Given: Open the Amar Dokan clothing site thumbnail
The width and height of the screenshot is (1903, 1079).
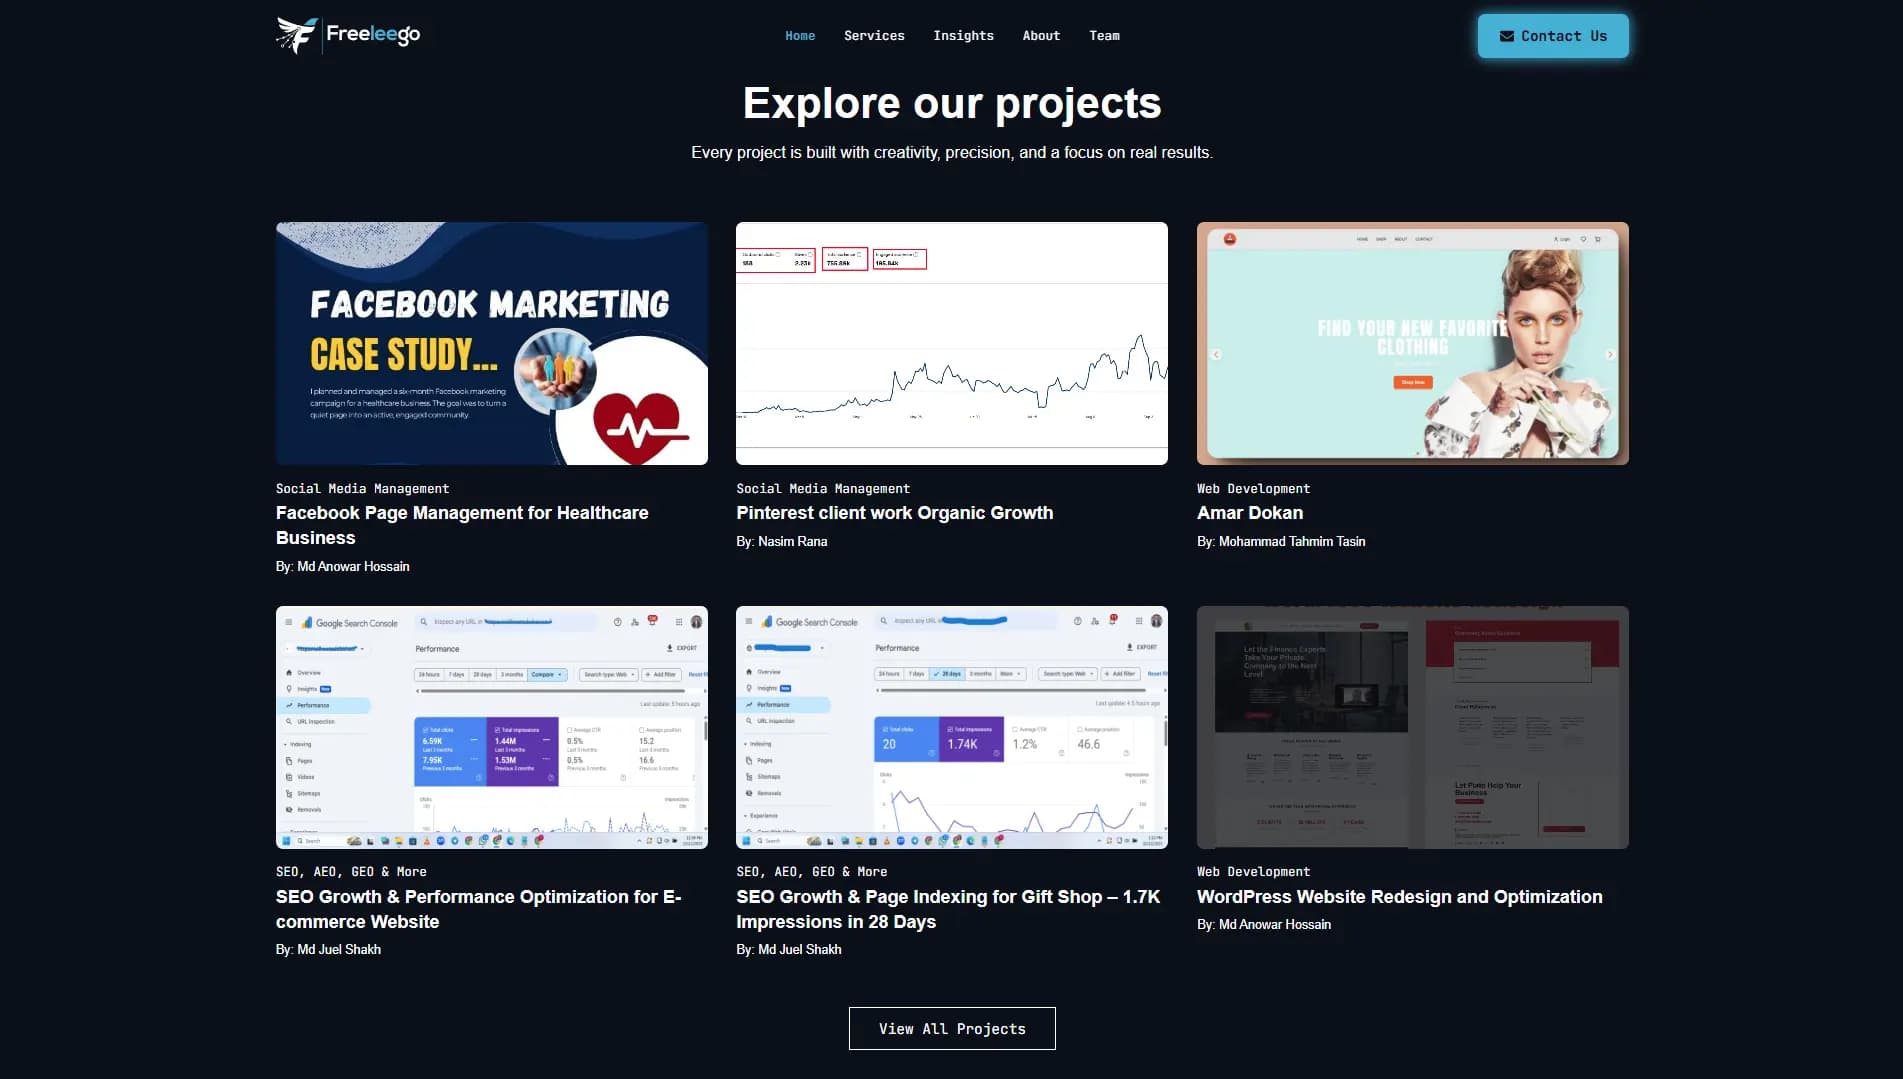Looking at the screenshot, I should pyautogui.click(x=1413, y=343).
